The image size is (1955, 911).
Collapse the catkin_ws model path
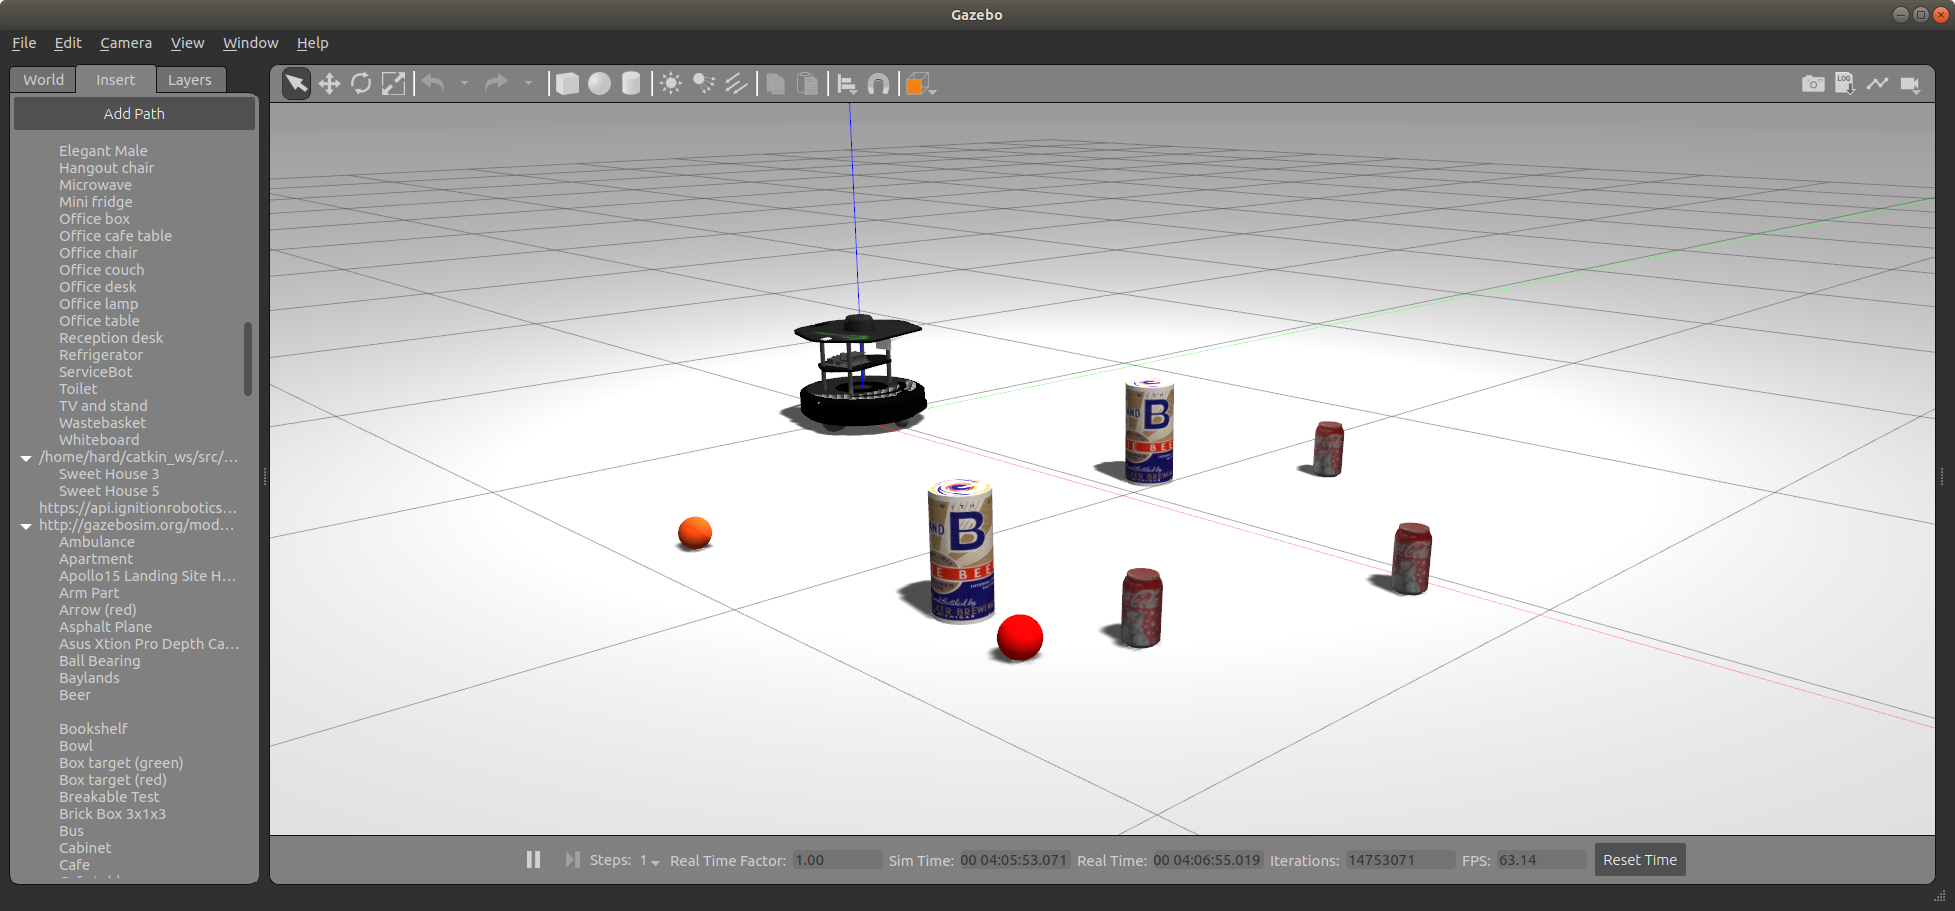(x=26, y=458)
